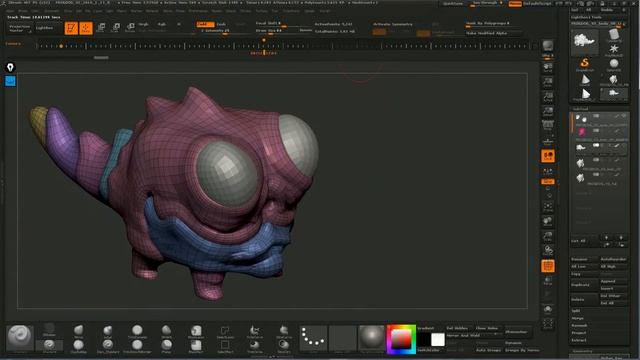640x360 pixels.
Task: Select the black secondary color swatch
Action: (x=424, y=340)
